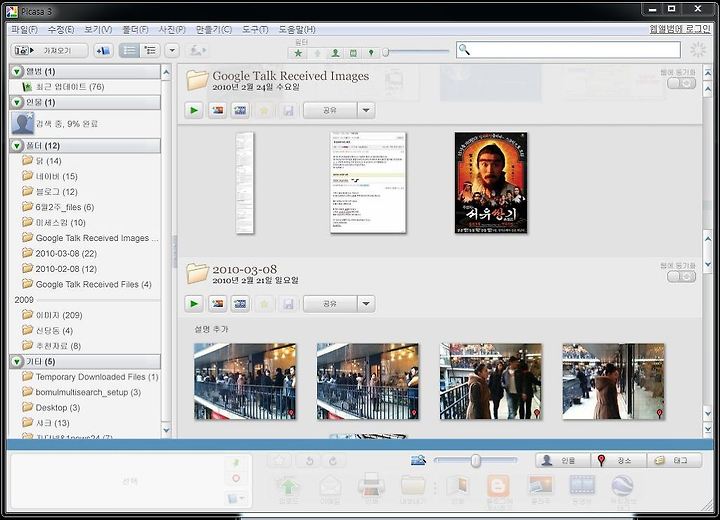Play slideshow for Google Talk Received Images folder

pyautogui.click(x=194, y=110)
